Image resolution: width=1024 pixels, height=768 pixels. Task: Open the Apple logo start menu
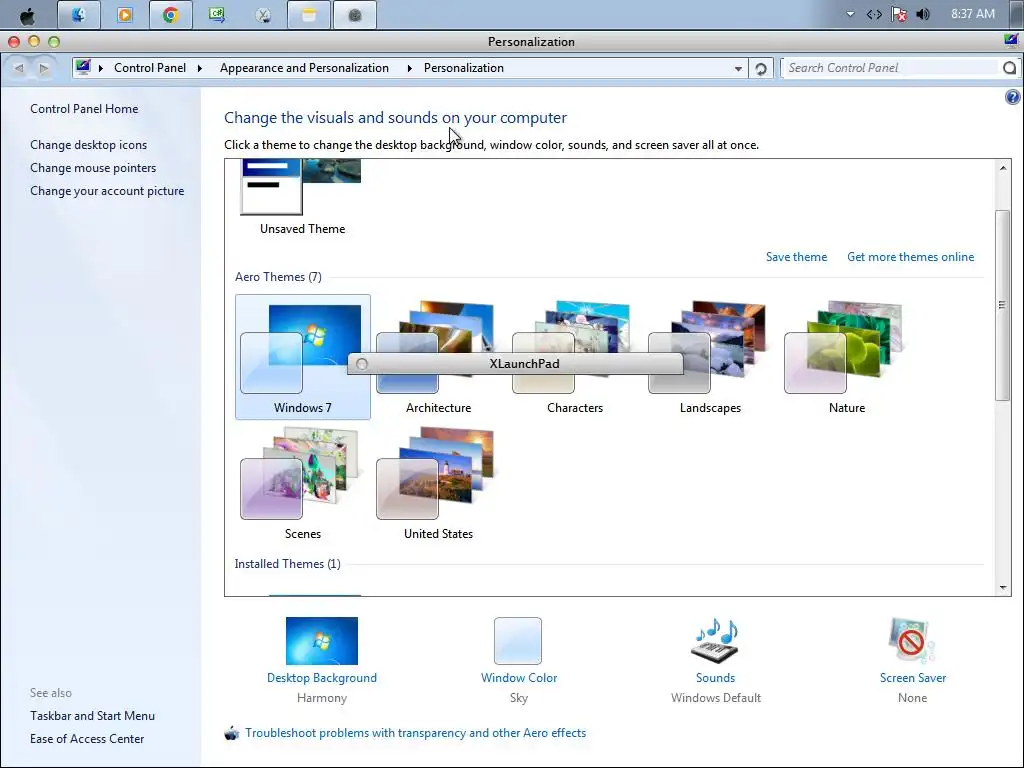pyautogui.click(x=27, y=14)
